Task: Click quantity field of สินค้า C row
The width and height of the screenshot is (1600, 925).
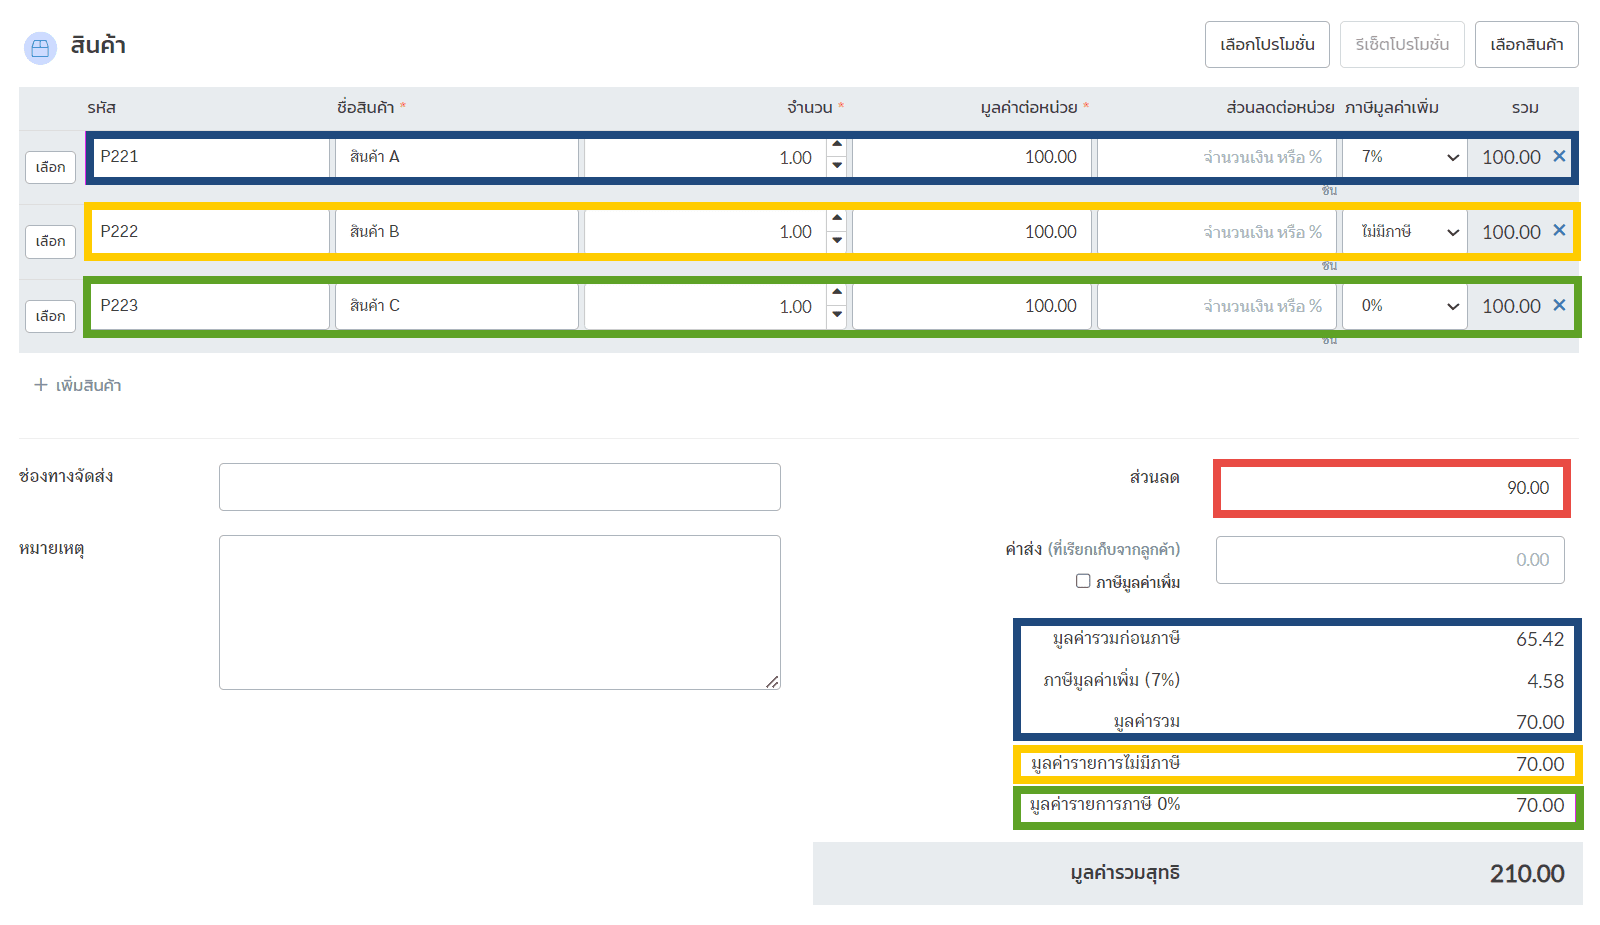Action: click(705, 306)
